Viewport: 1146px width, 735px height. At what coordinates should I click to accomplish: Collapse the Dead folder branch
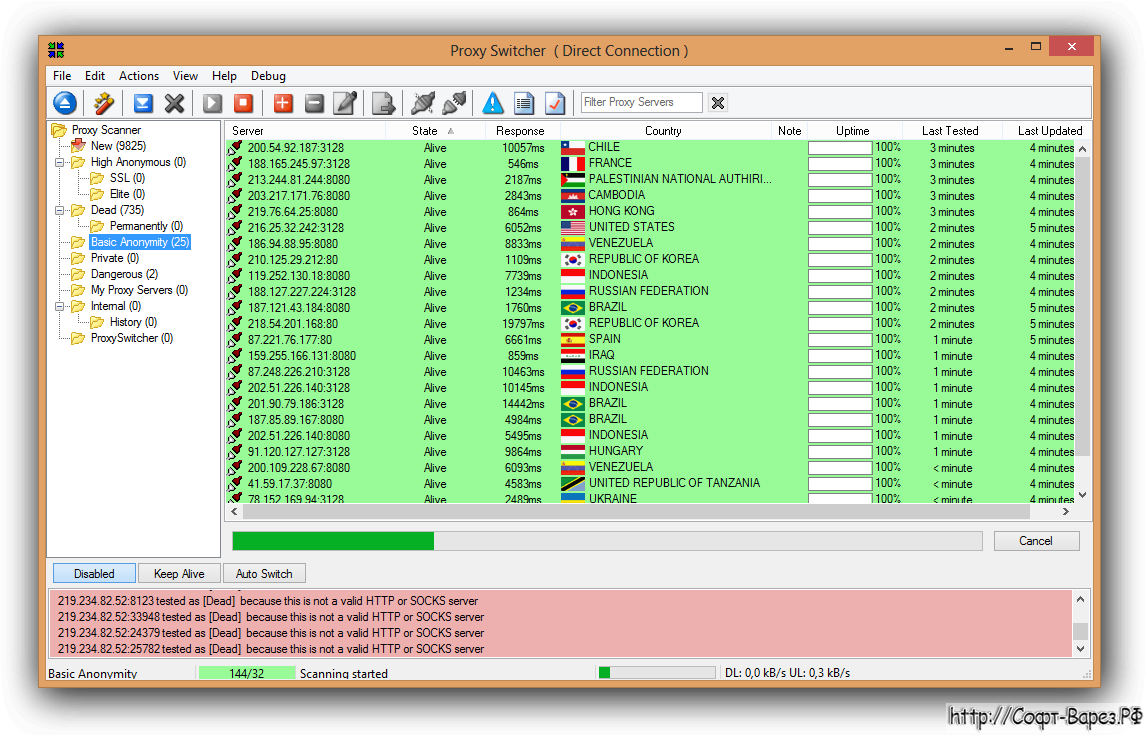[x=61, y=209]
